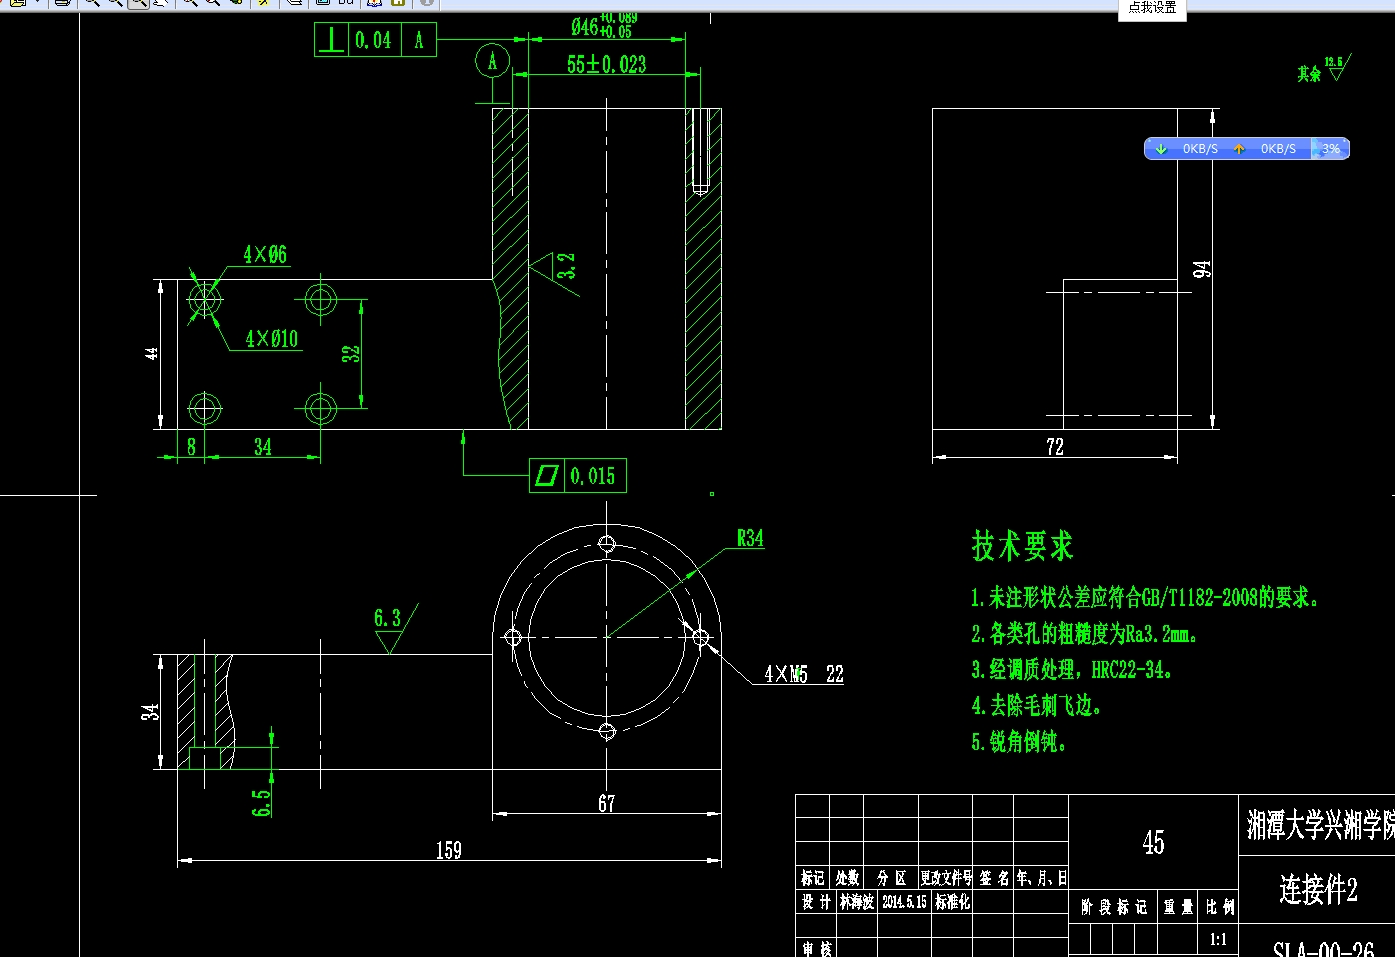Click the 点我设置 button at top
This screenshot has width=1395, height=957.
coord(1152,8)
